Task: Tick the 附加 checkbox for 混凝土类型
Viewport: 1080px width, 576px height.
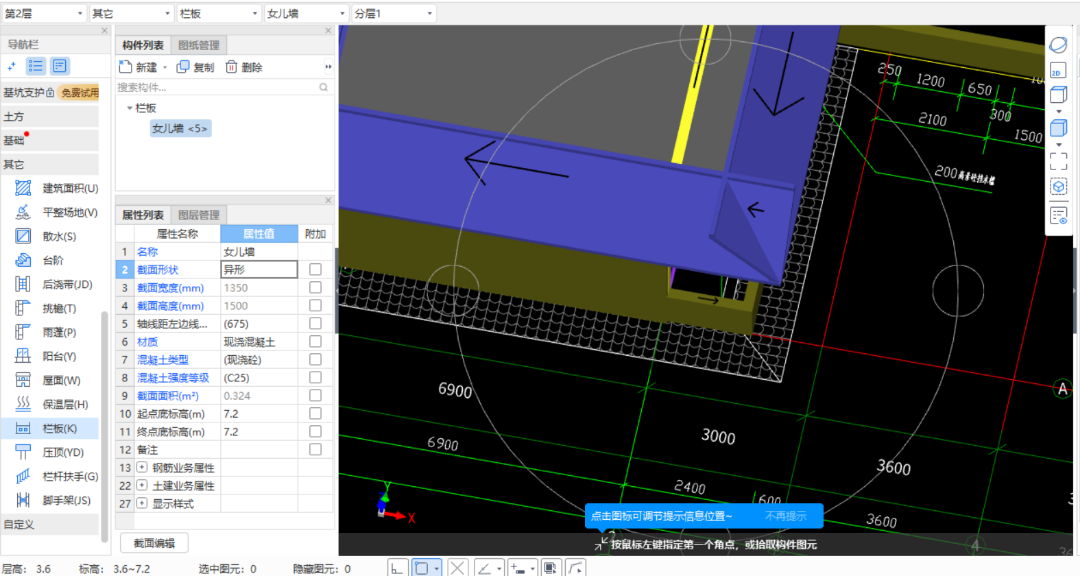Action: coord(315,359)
